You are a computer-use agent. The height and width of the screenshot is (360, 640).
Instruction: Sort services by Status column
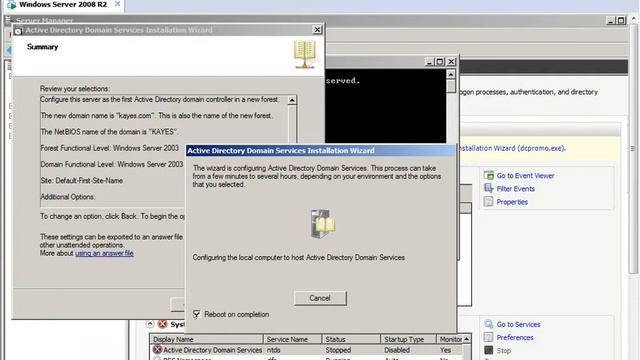coord(351,339)
